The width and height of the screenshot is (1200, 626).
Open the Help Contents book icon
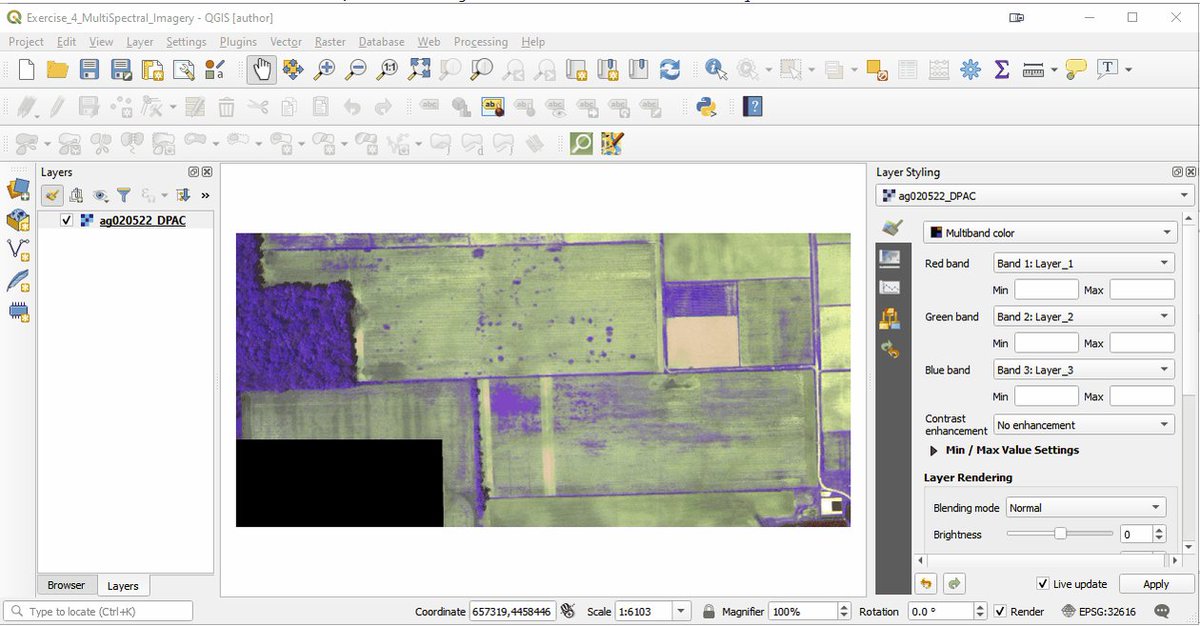tap(753, 106)
